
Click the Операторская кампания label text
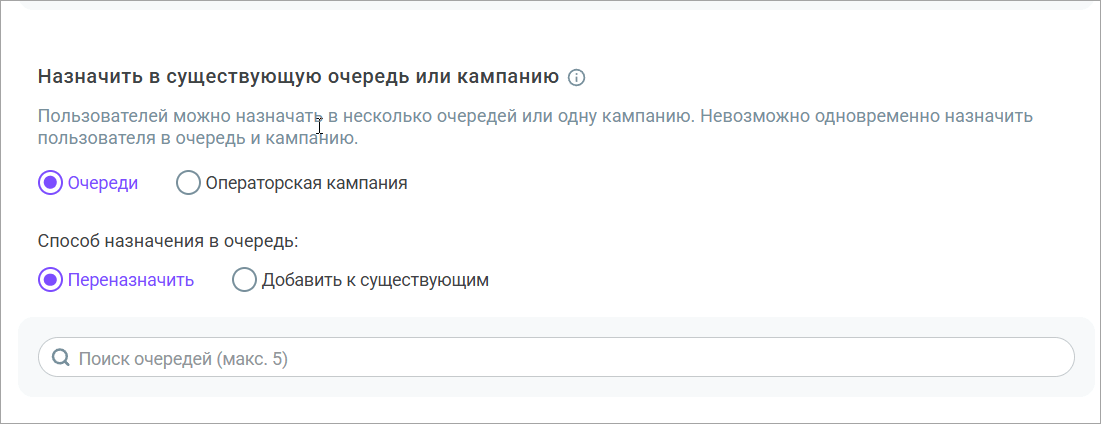[306, 183]
